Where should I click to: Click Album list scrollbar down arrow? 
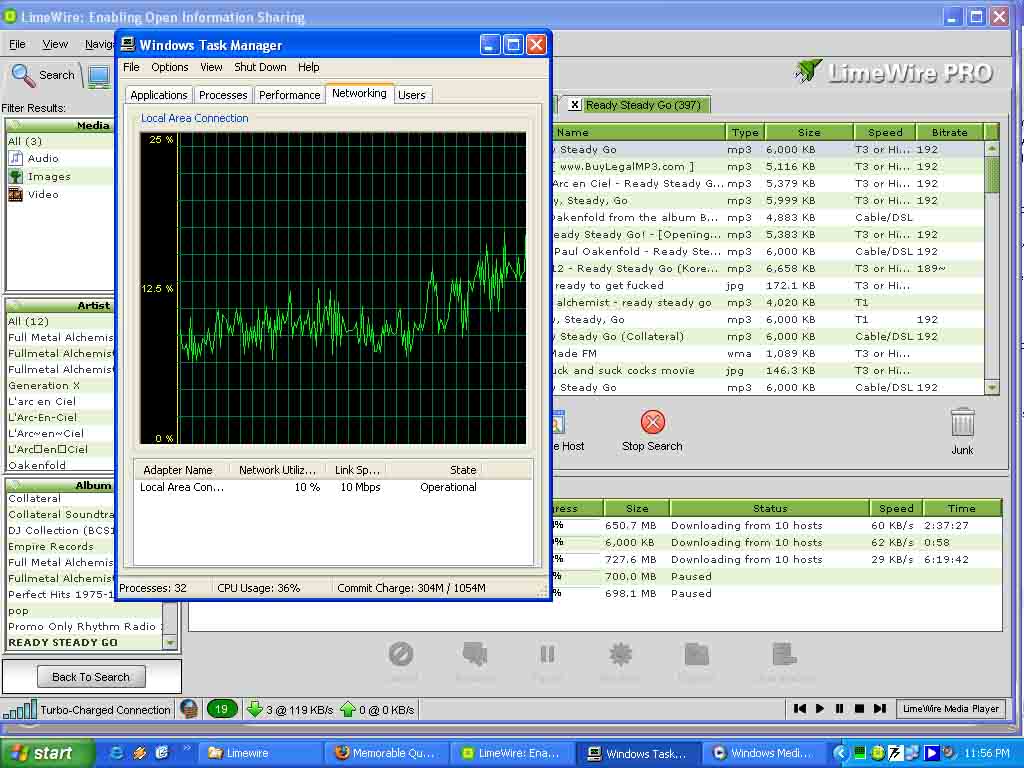coord(170,643)
